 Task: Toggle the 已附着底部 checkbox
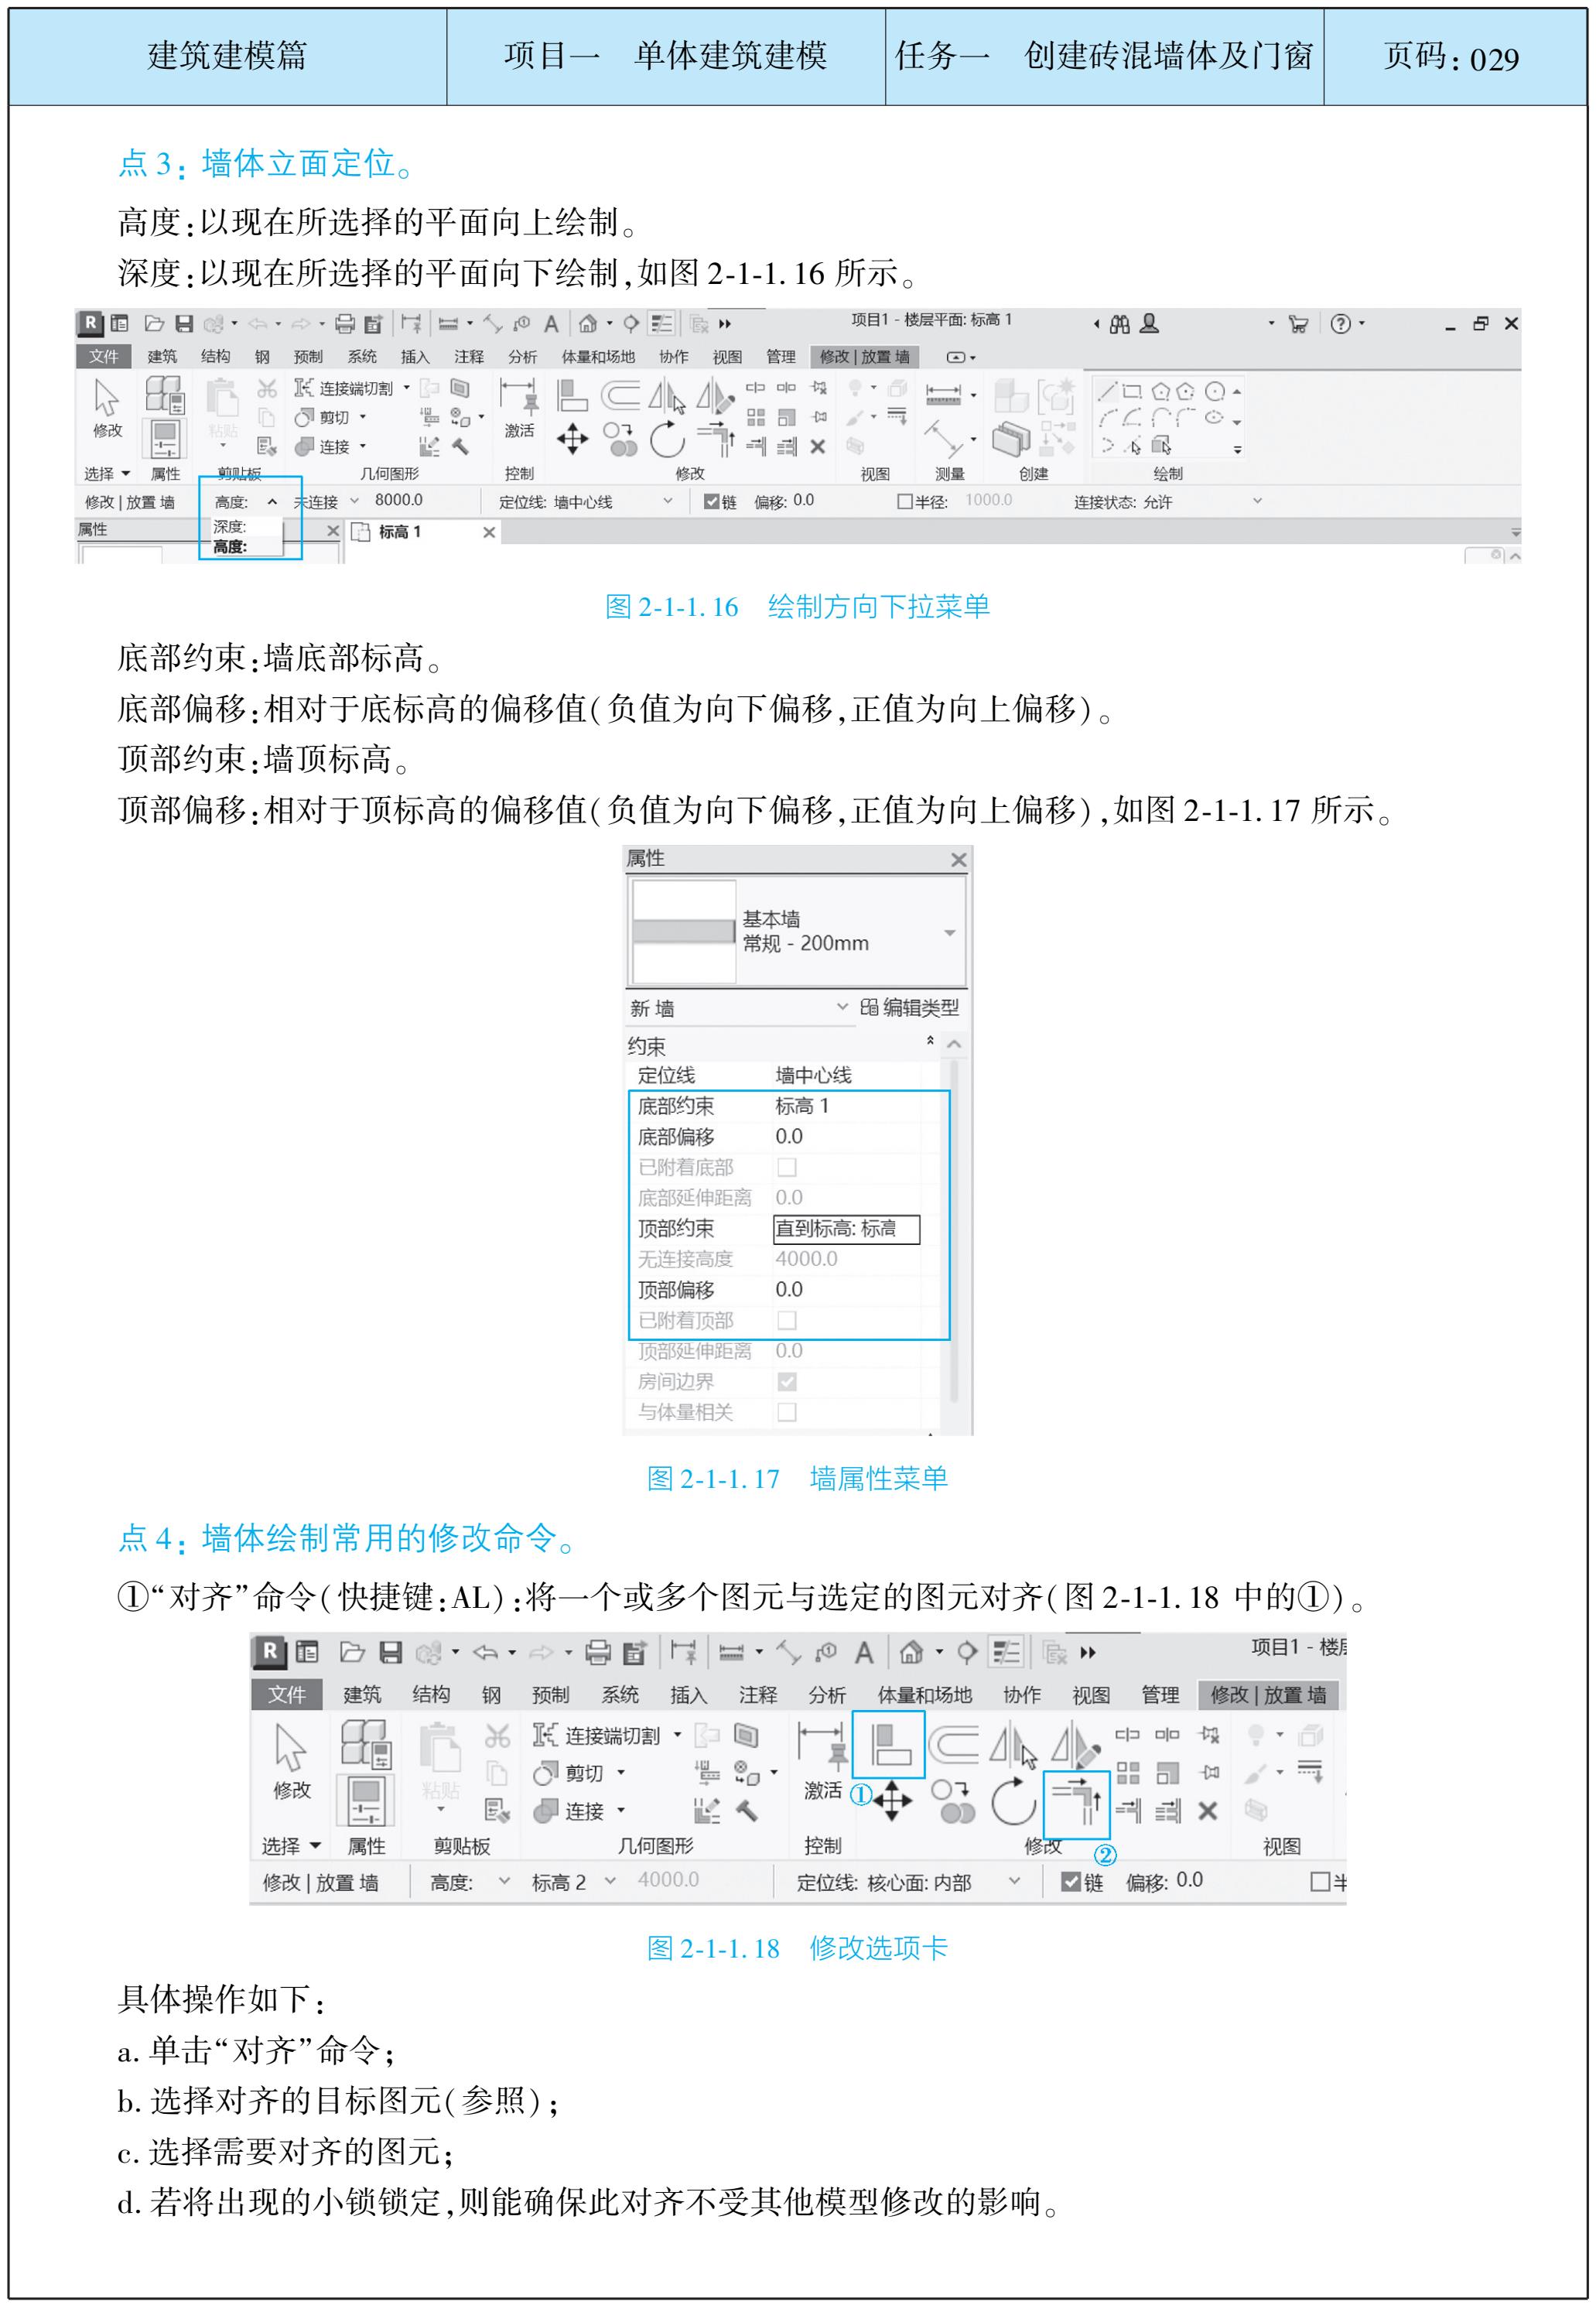pyautogui.click(x=787, y=1167)
